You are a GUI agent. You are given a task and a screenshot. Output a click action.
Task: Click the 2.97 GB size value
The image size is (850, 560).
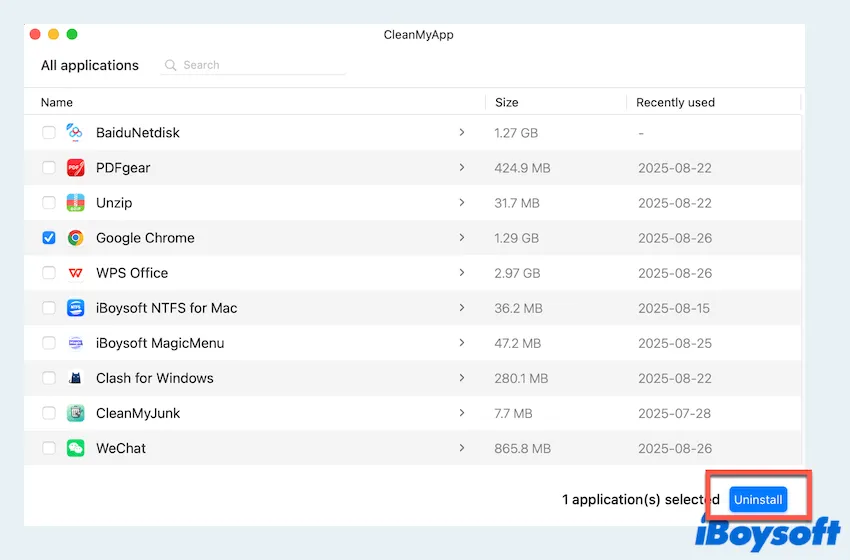[517, 273]
